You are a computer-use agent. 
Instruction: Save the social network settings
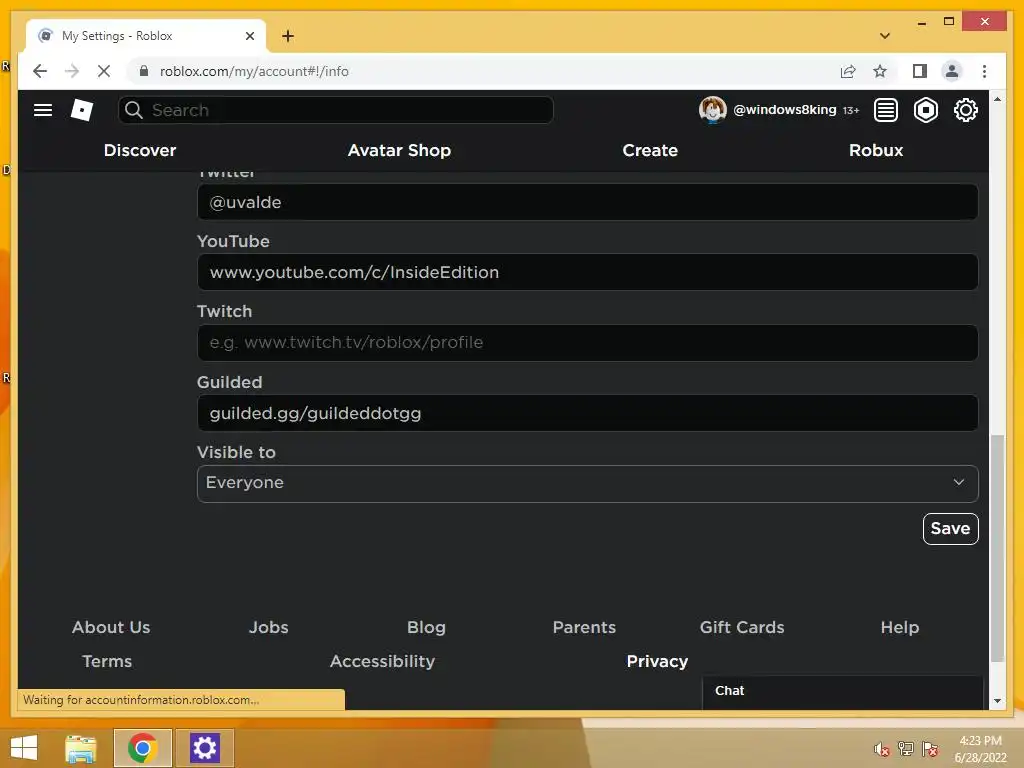point(950,528)
